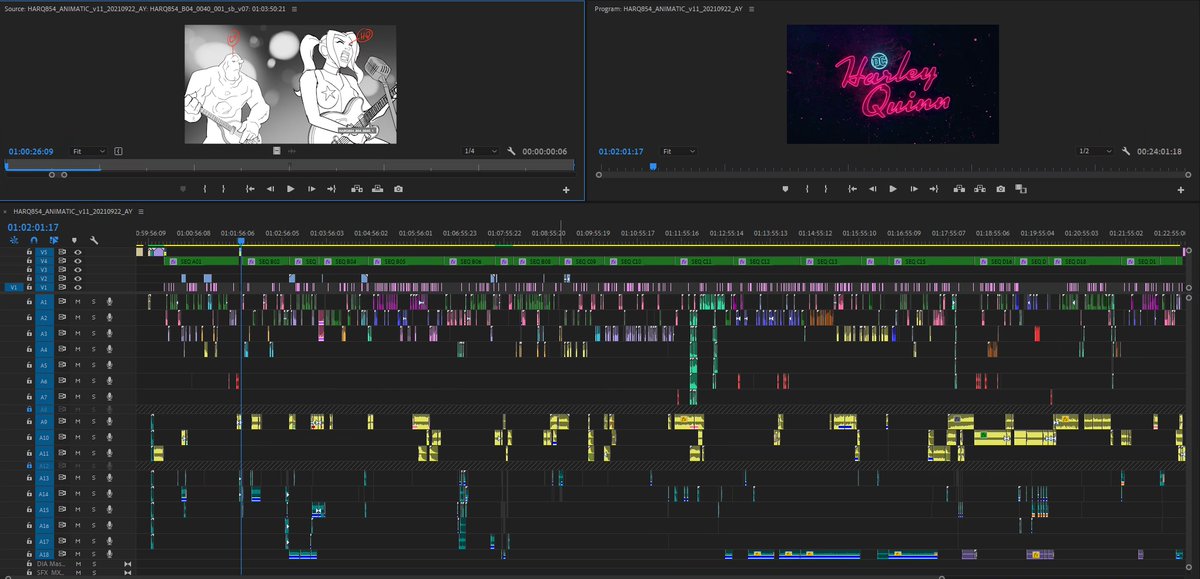This screenshot has width=1200, height=579.
Task: Click timeline ruler playhead handle
Action: point(241,240)
